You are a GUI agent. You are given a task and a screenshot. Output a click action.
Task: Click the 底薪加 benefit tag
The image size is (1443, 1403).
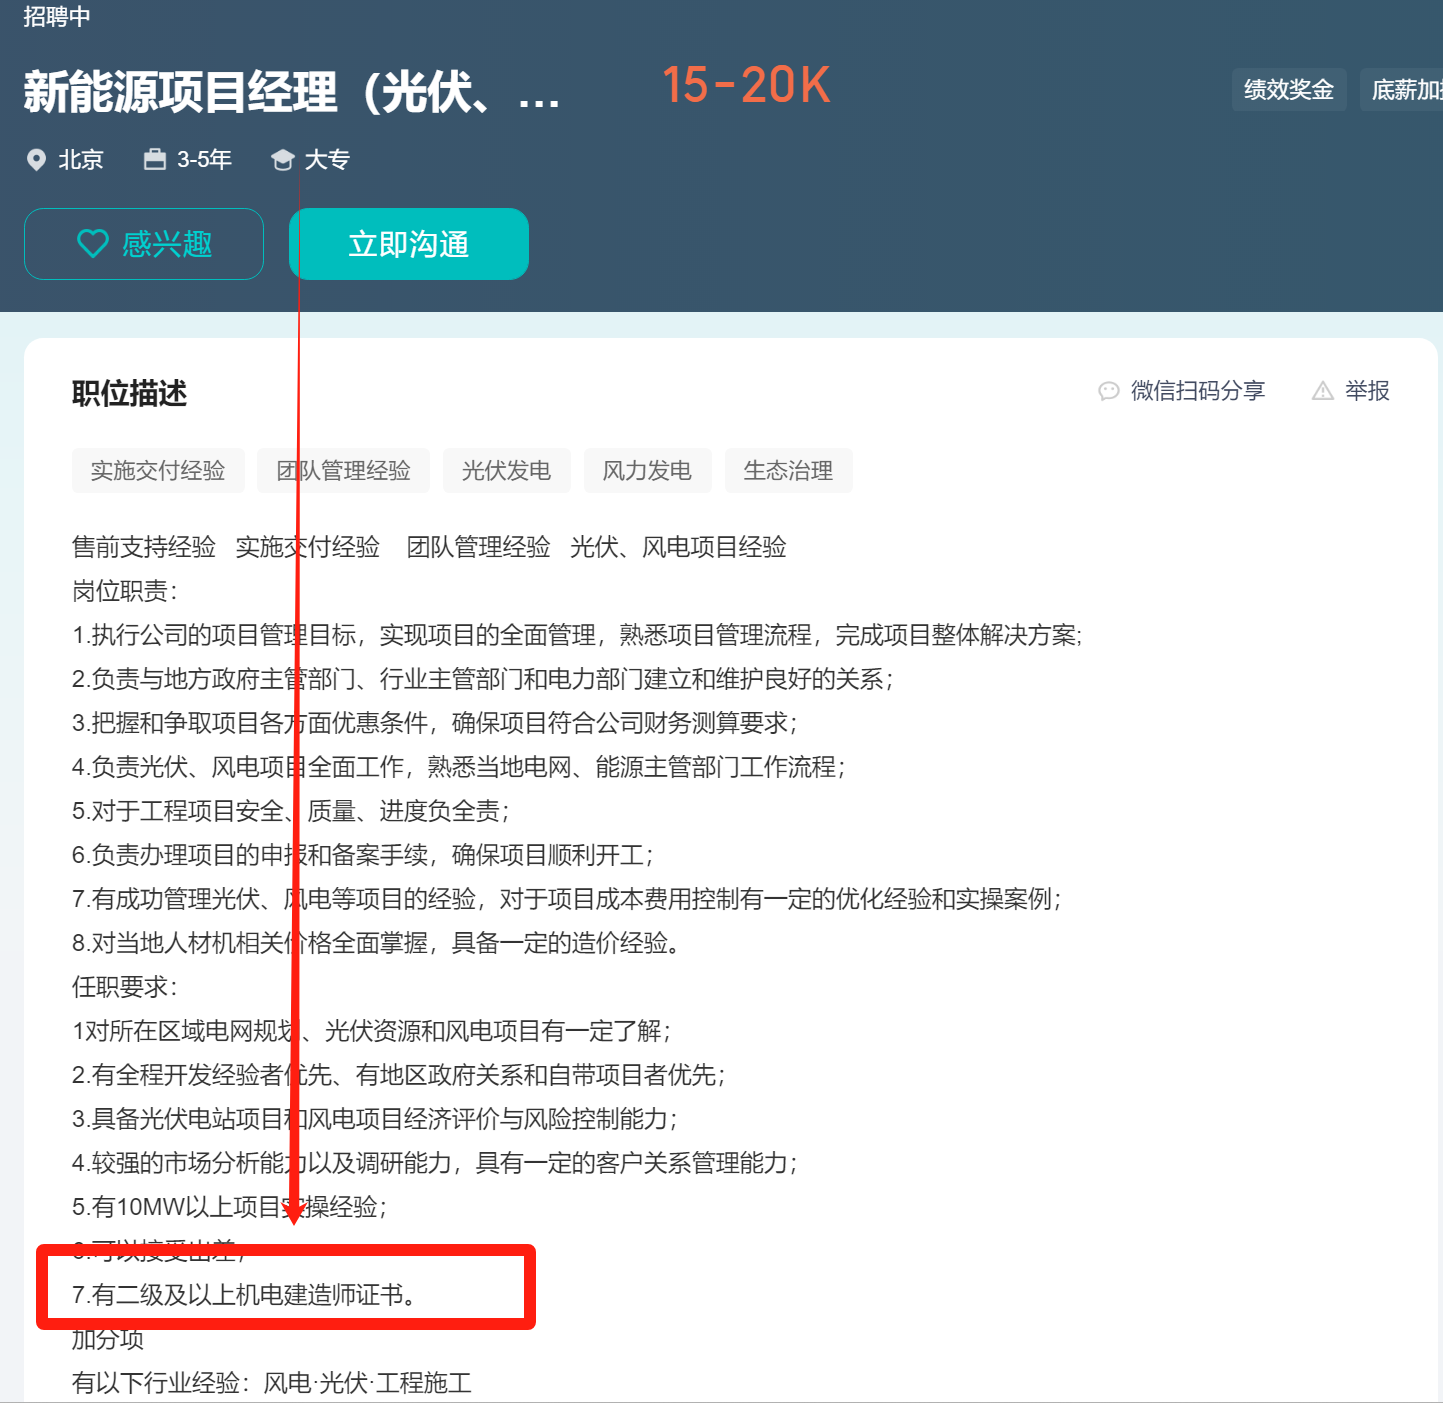coord(1402,90)
